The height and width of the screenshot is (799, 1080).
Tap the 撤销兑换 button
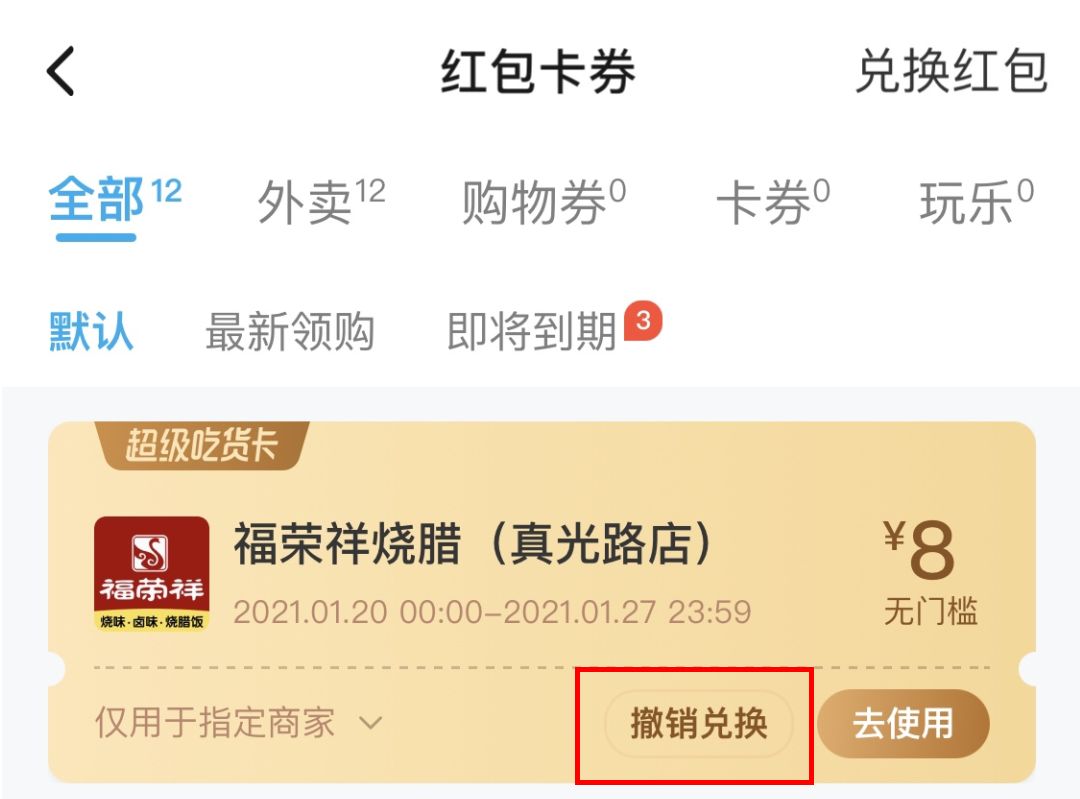pos(698,724)
